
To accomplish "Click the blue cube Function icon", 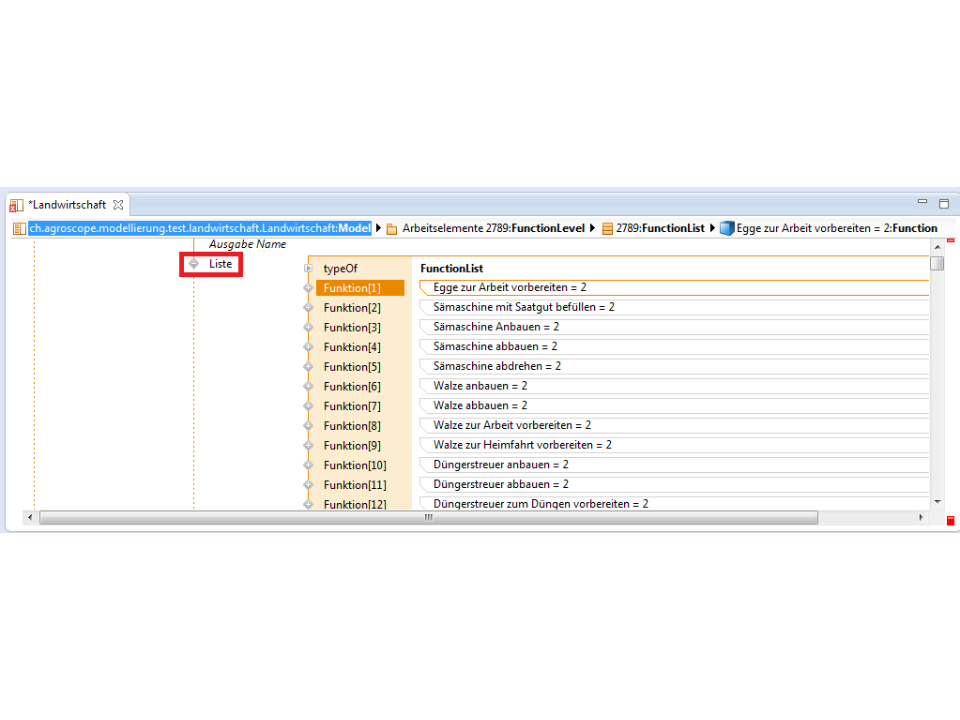I will pyautogui.click(x=727, y=228).
